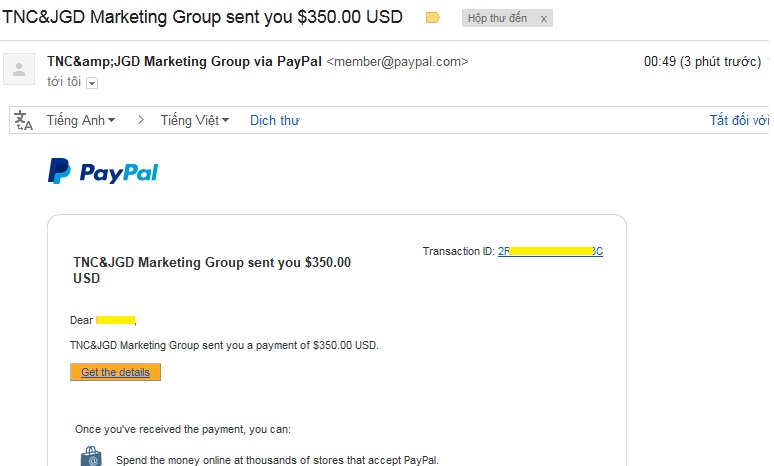
Task: Click the PayPal logo
Action: pos(103,172)
